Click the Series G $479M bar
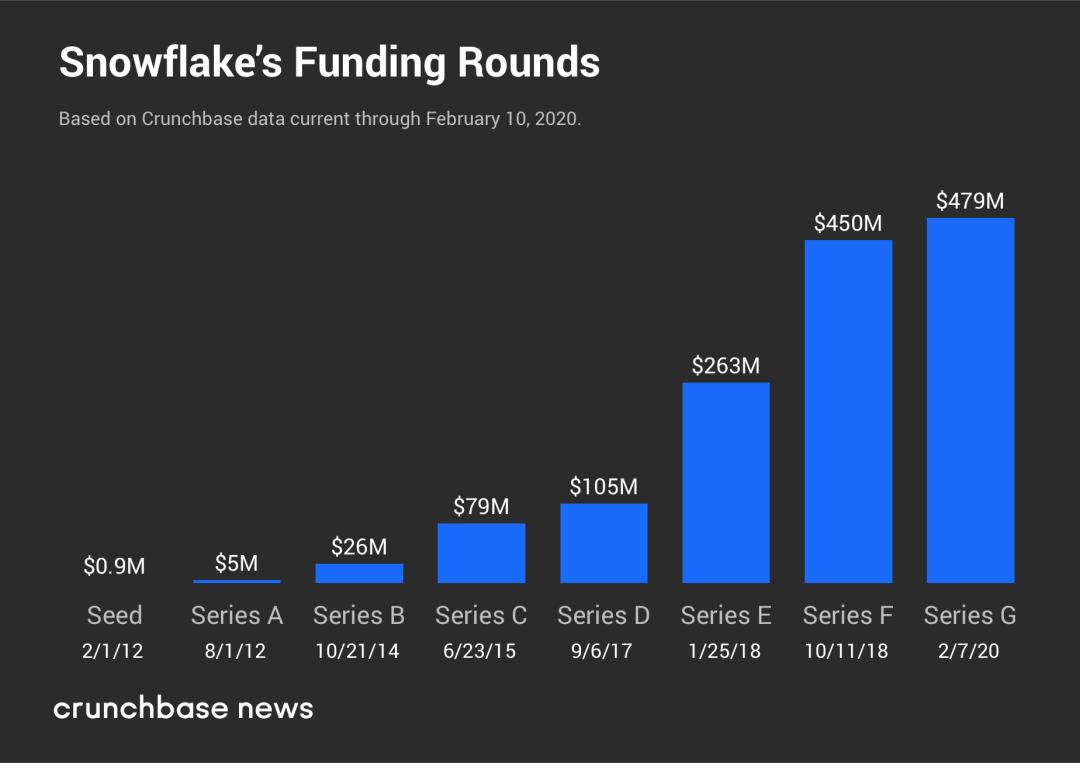This screenshot has height=763, width=1080. (x=970, y=400)
